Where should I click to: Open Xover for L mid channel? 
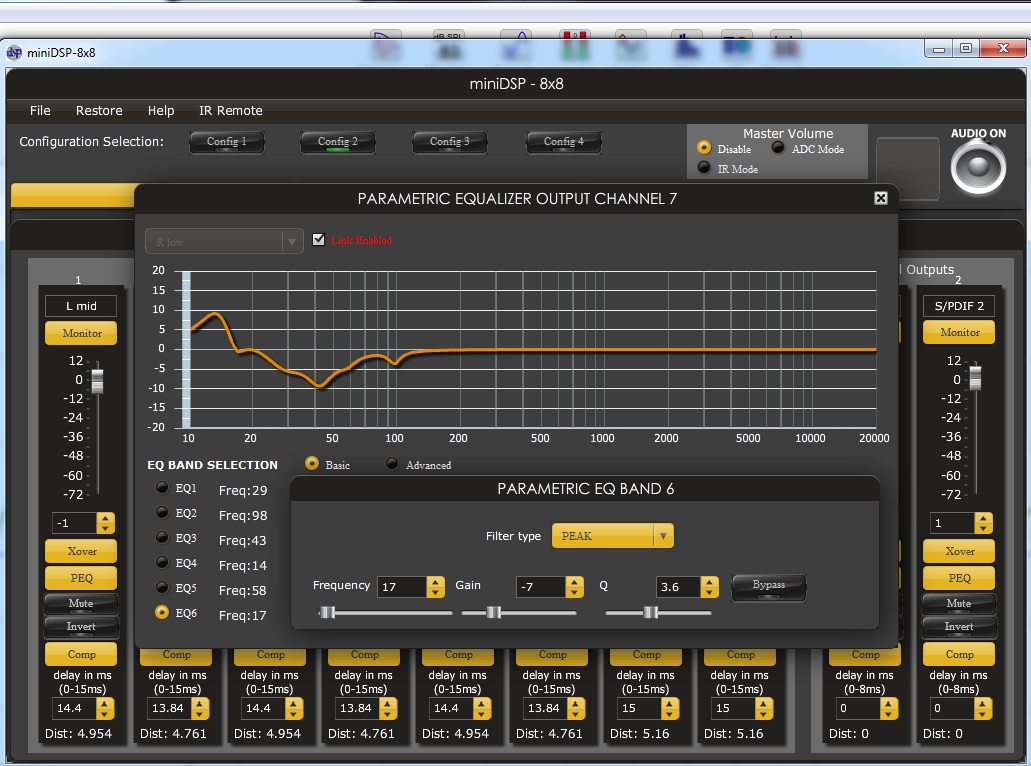tap(81, 551)
